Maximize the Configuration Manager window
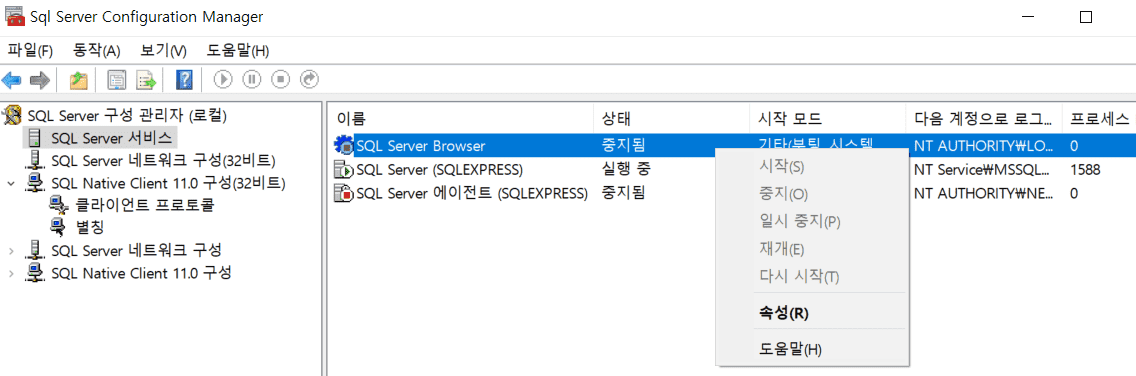This screenshot has width=1136, height=376. 1085,17
